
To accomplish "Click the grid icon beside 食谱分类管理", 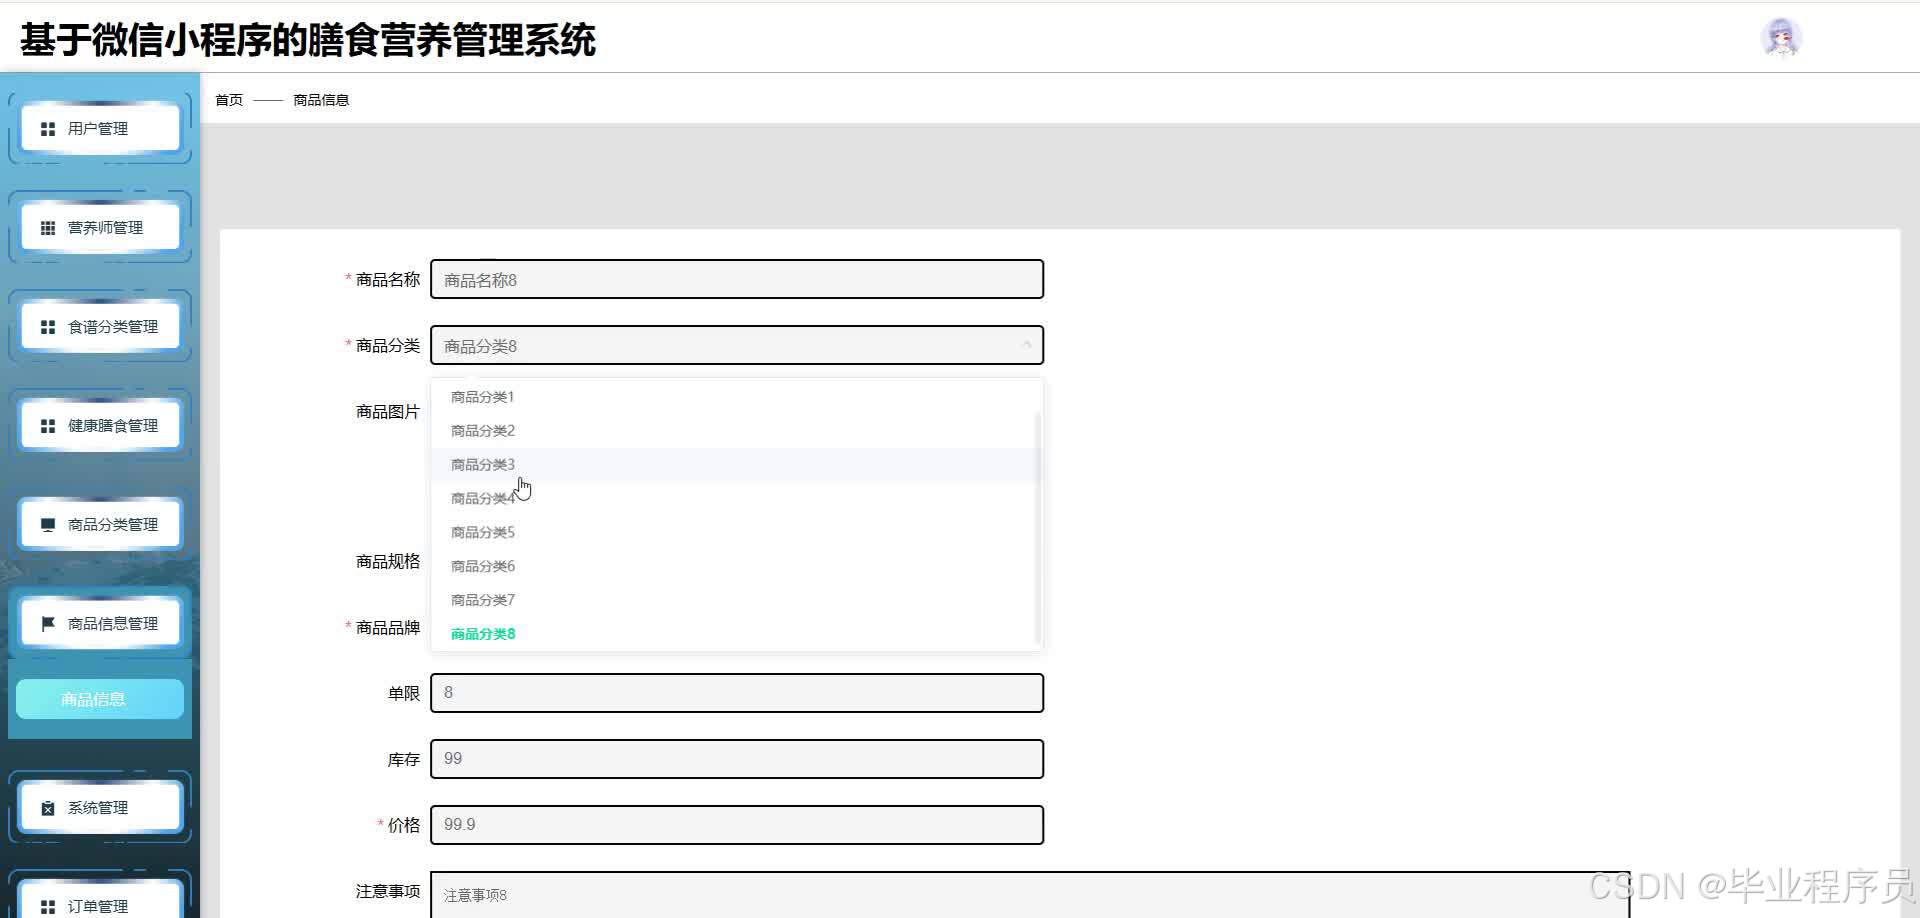I will pos(47,327).
